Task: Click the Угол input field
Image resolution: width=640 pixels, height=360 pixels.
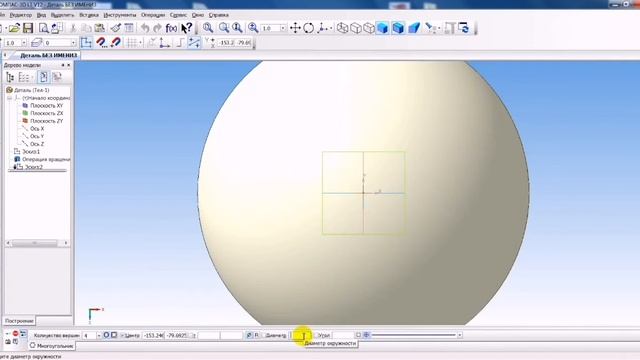Action: pos(343,335)
